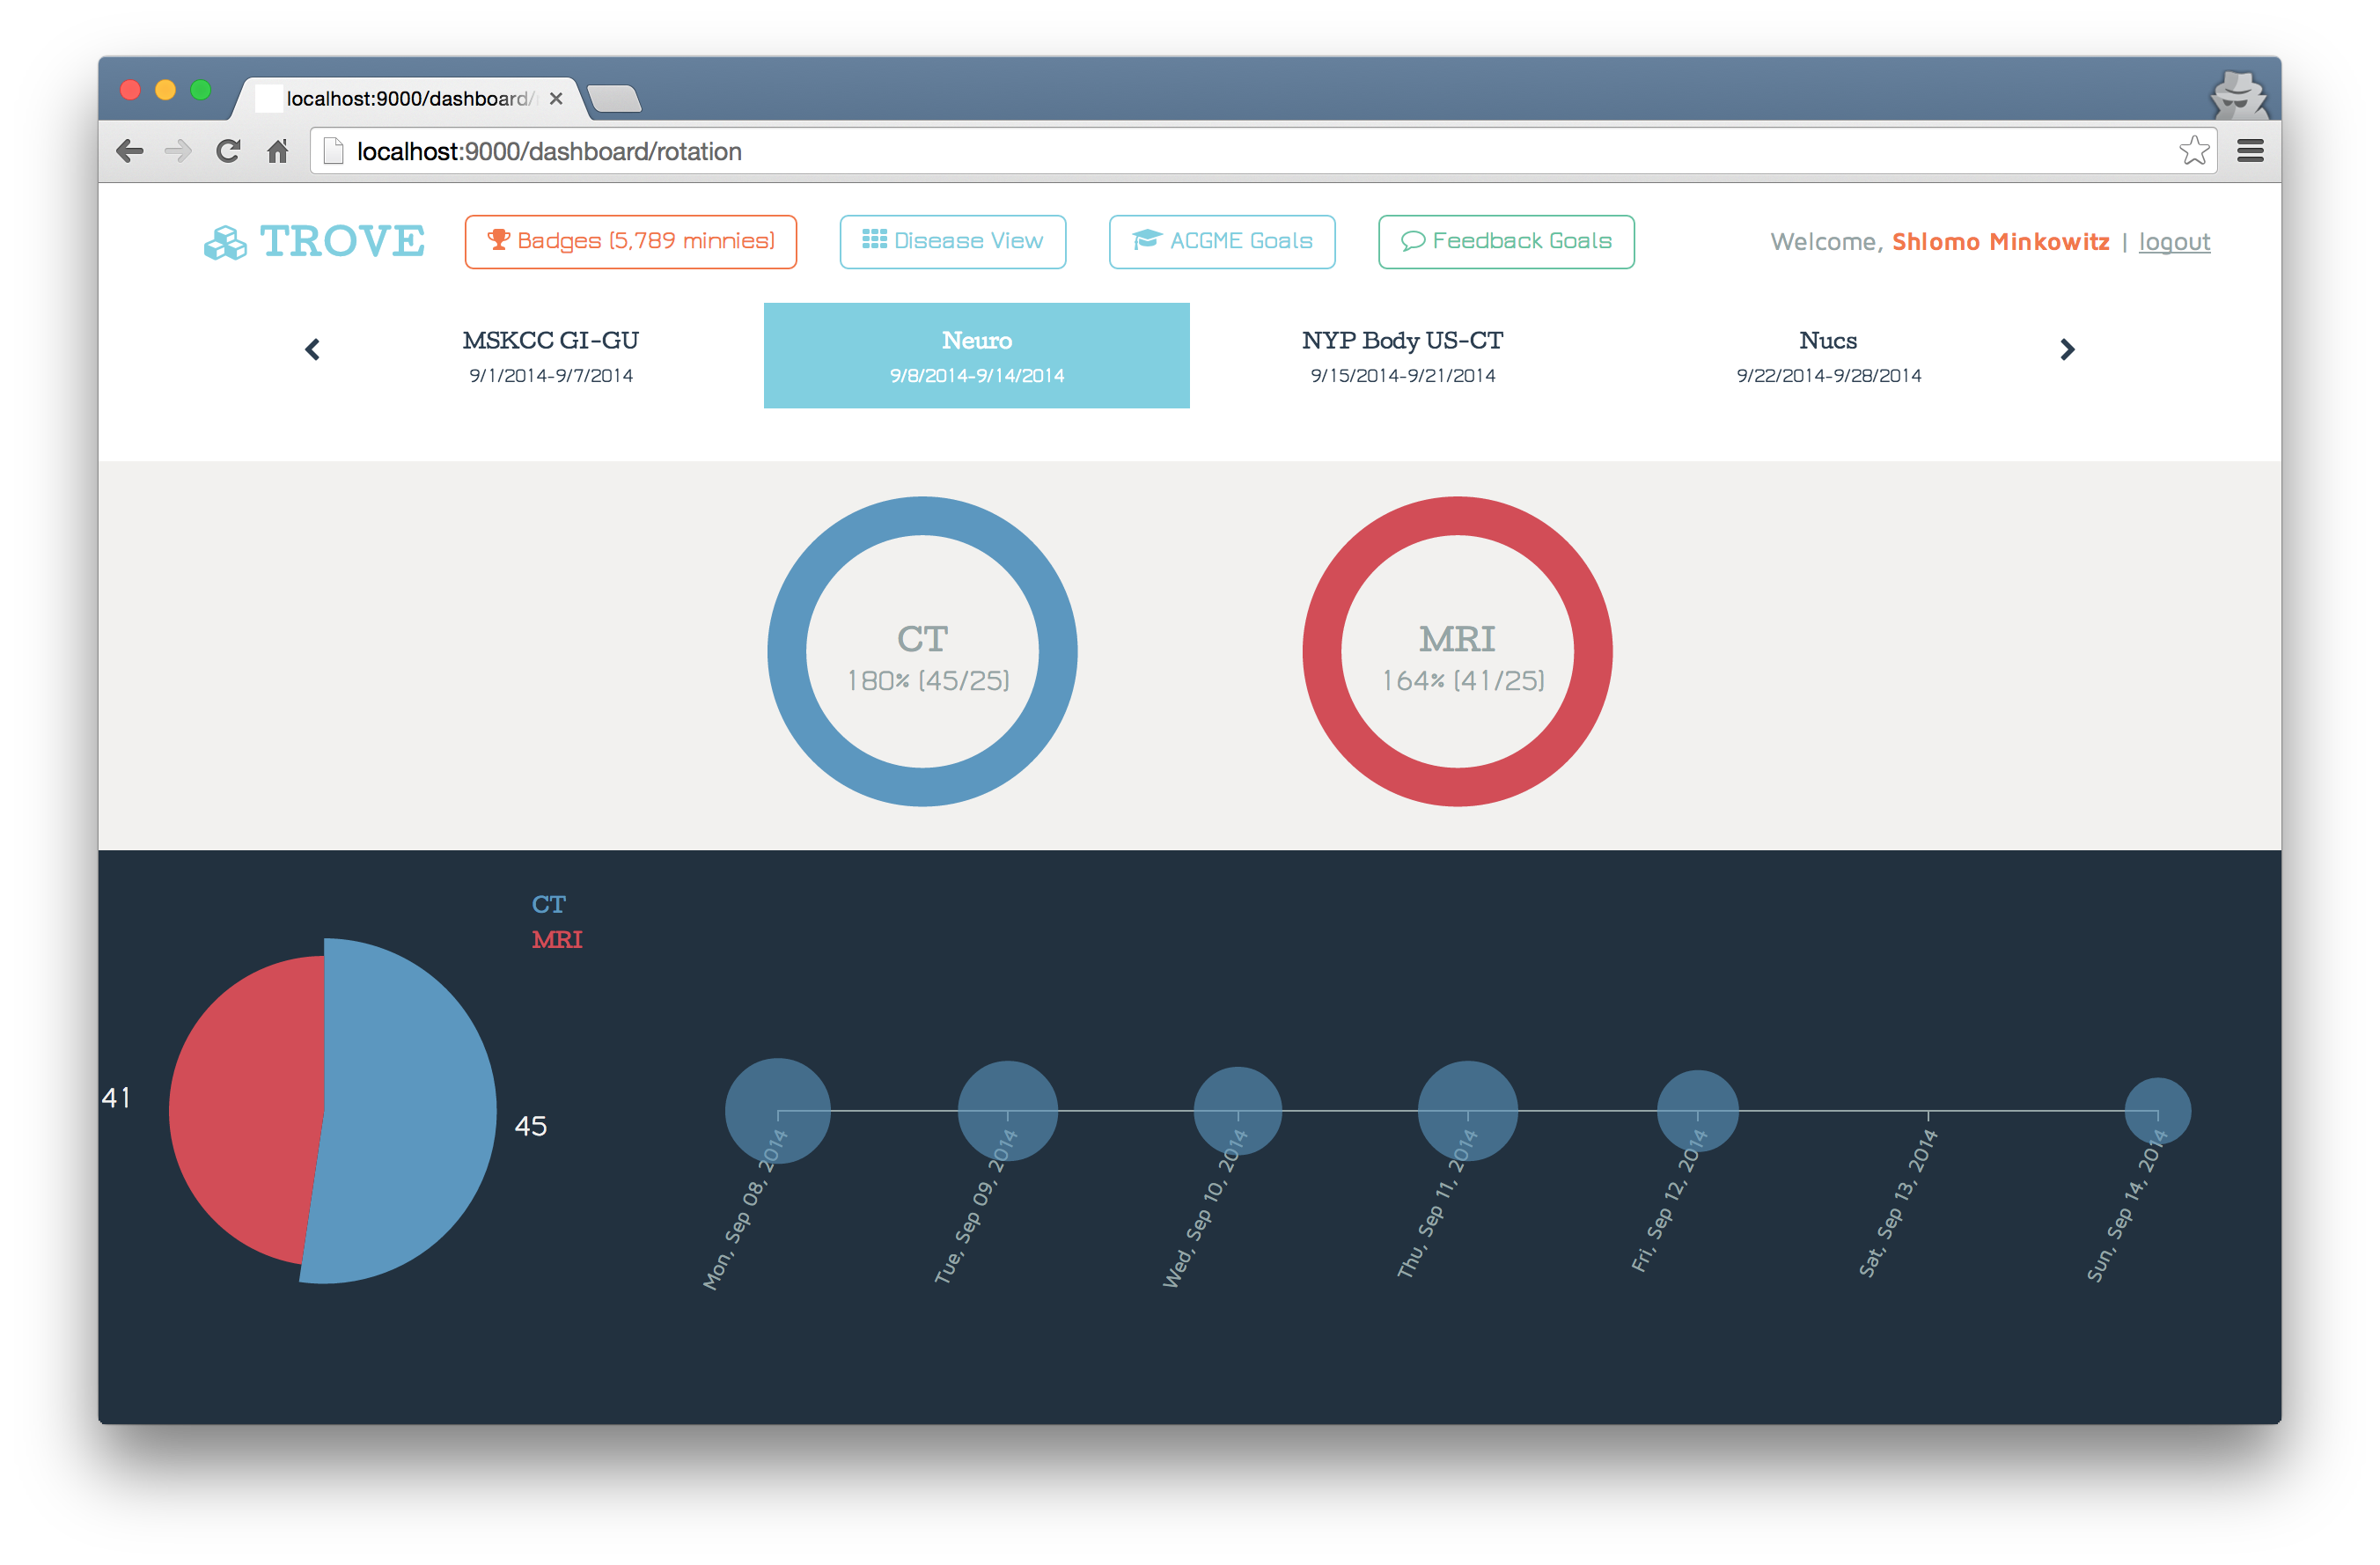The height and width of the screenshot is (1565, 2380).
Task: Open the Disease View
Action: 952,242
